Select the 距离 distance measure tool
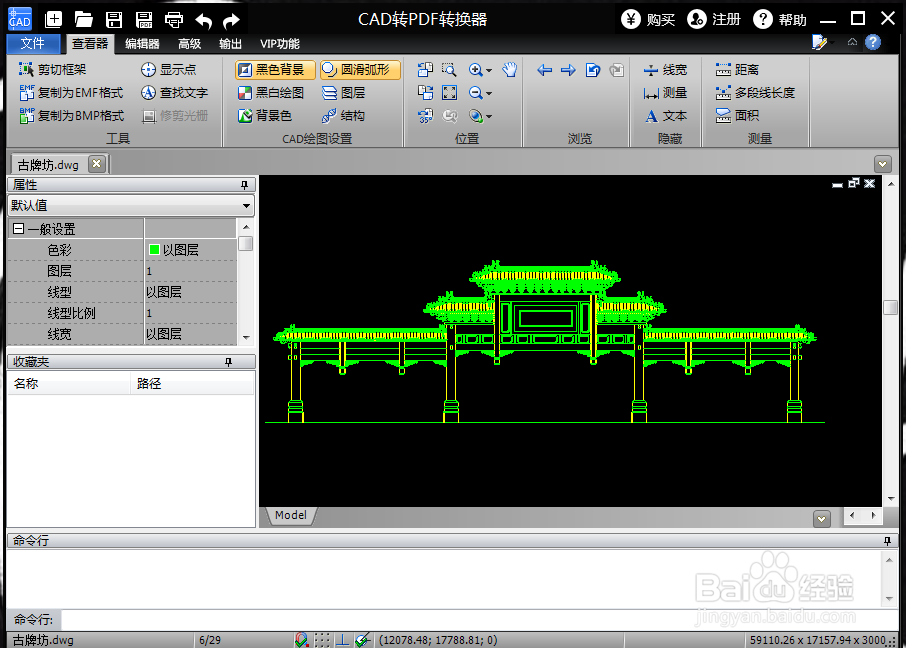 click(x=737, y=70)
